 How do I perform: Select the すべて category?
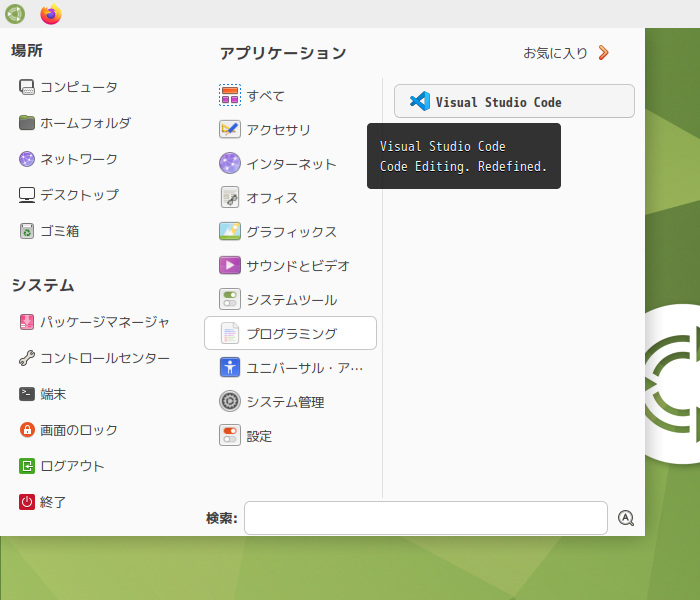290,95
